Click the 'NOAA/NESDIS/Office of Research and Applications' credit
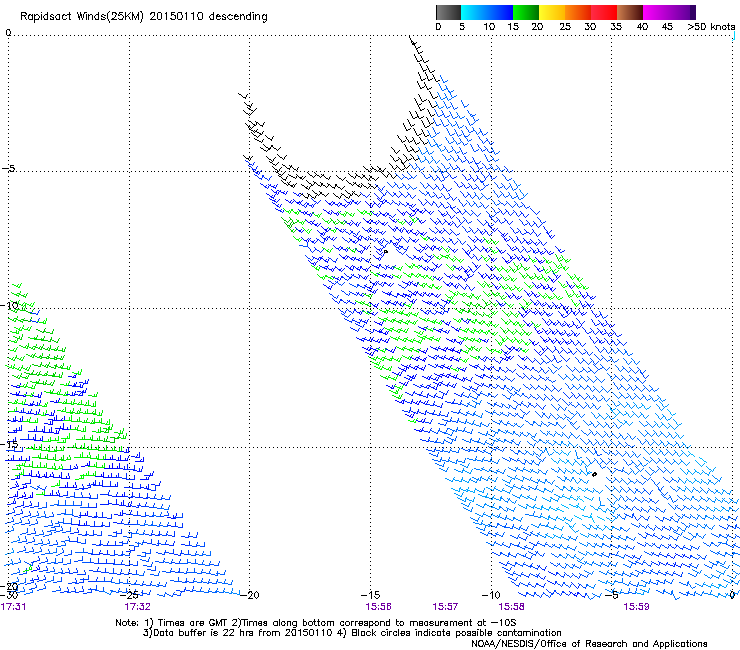Image resolution: width=740 pixels, height=650 pixels. point(589,643)
